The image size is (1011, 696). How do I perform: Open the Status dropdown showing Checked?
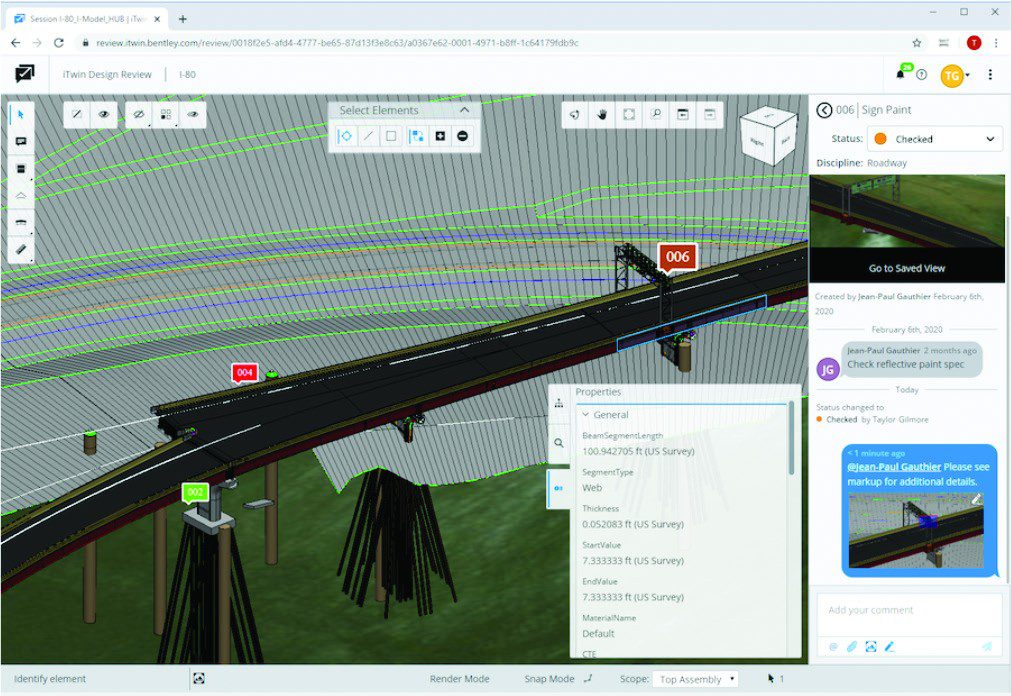(x=933, y=139)
